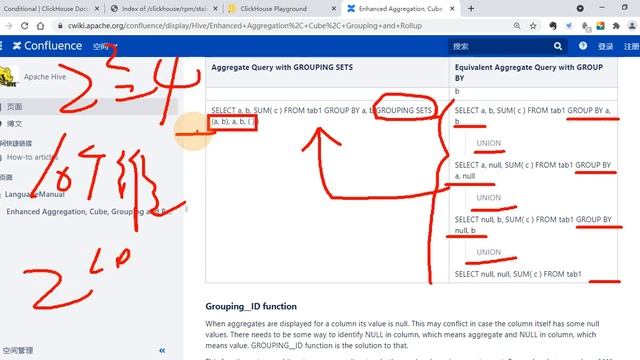Open the LanguageManual tree item
This screenshot has height=360, width=640.
35,194
